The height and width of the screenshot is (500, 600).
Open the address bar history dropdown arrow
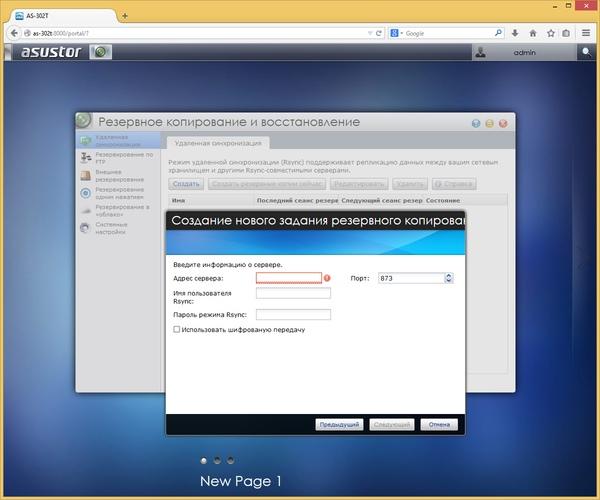(x=370, y=33)
